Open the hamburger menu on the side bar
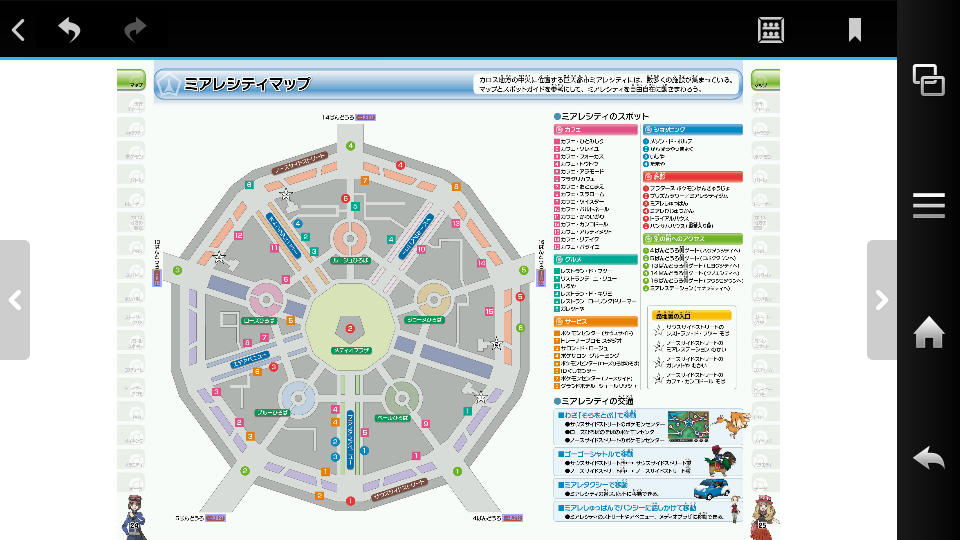 pos(928,205)
